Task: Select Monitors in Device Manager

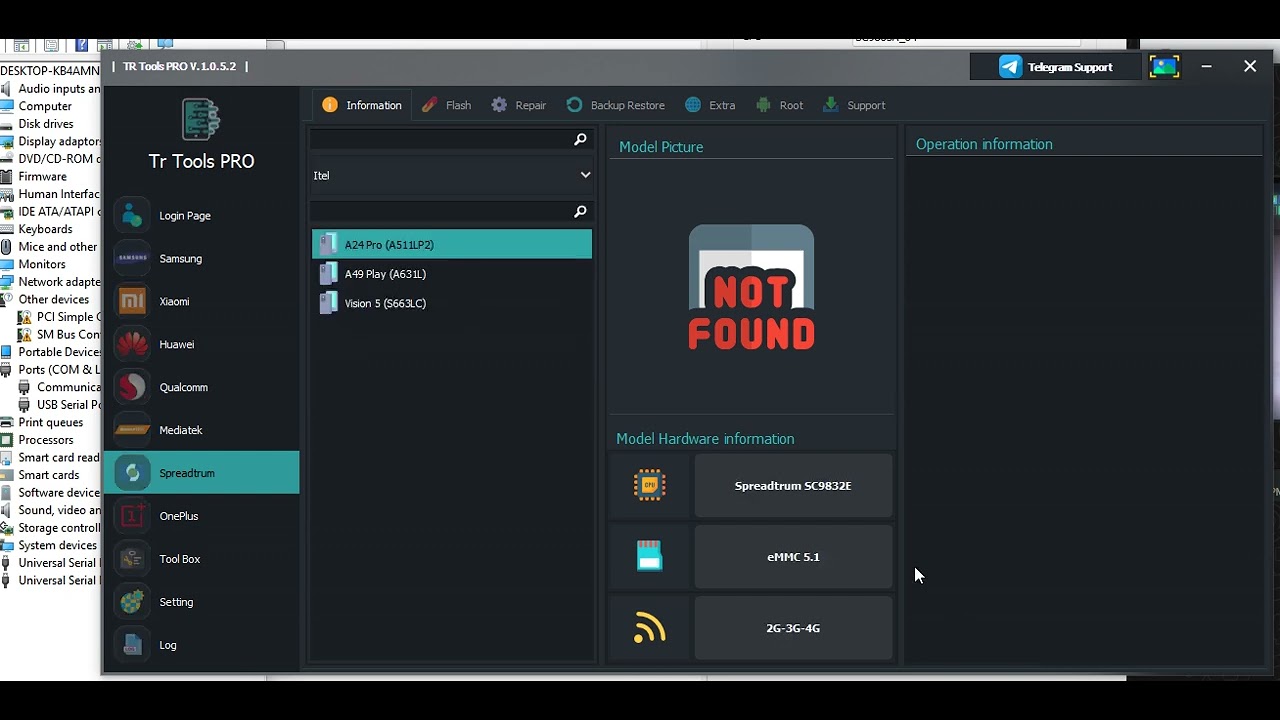Action: tap(42, 264)
